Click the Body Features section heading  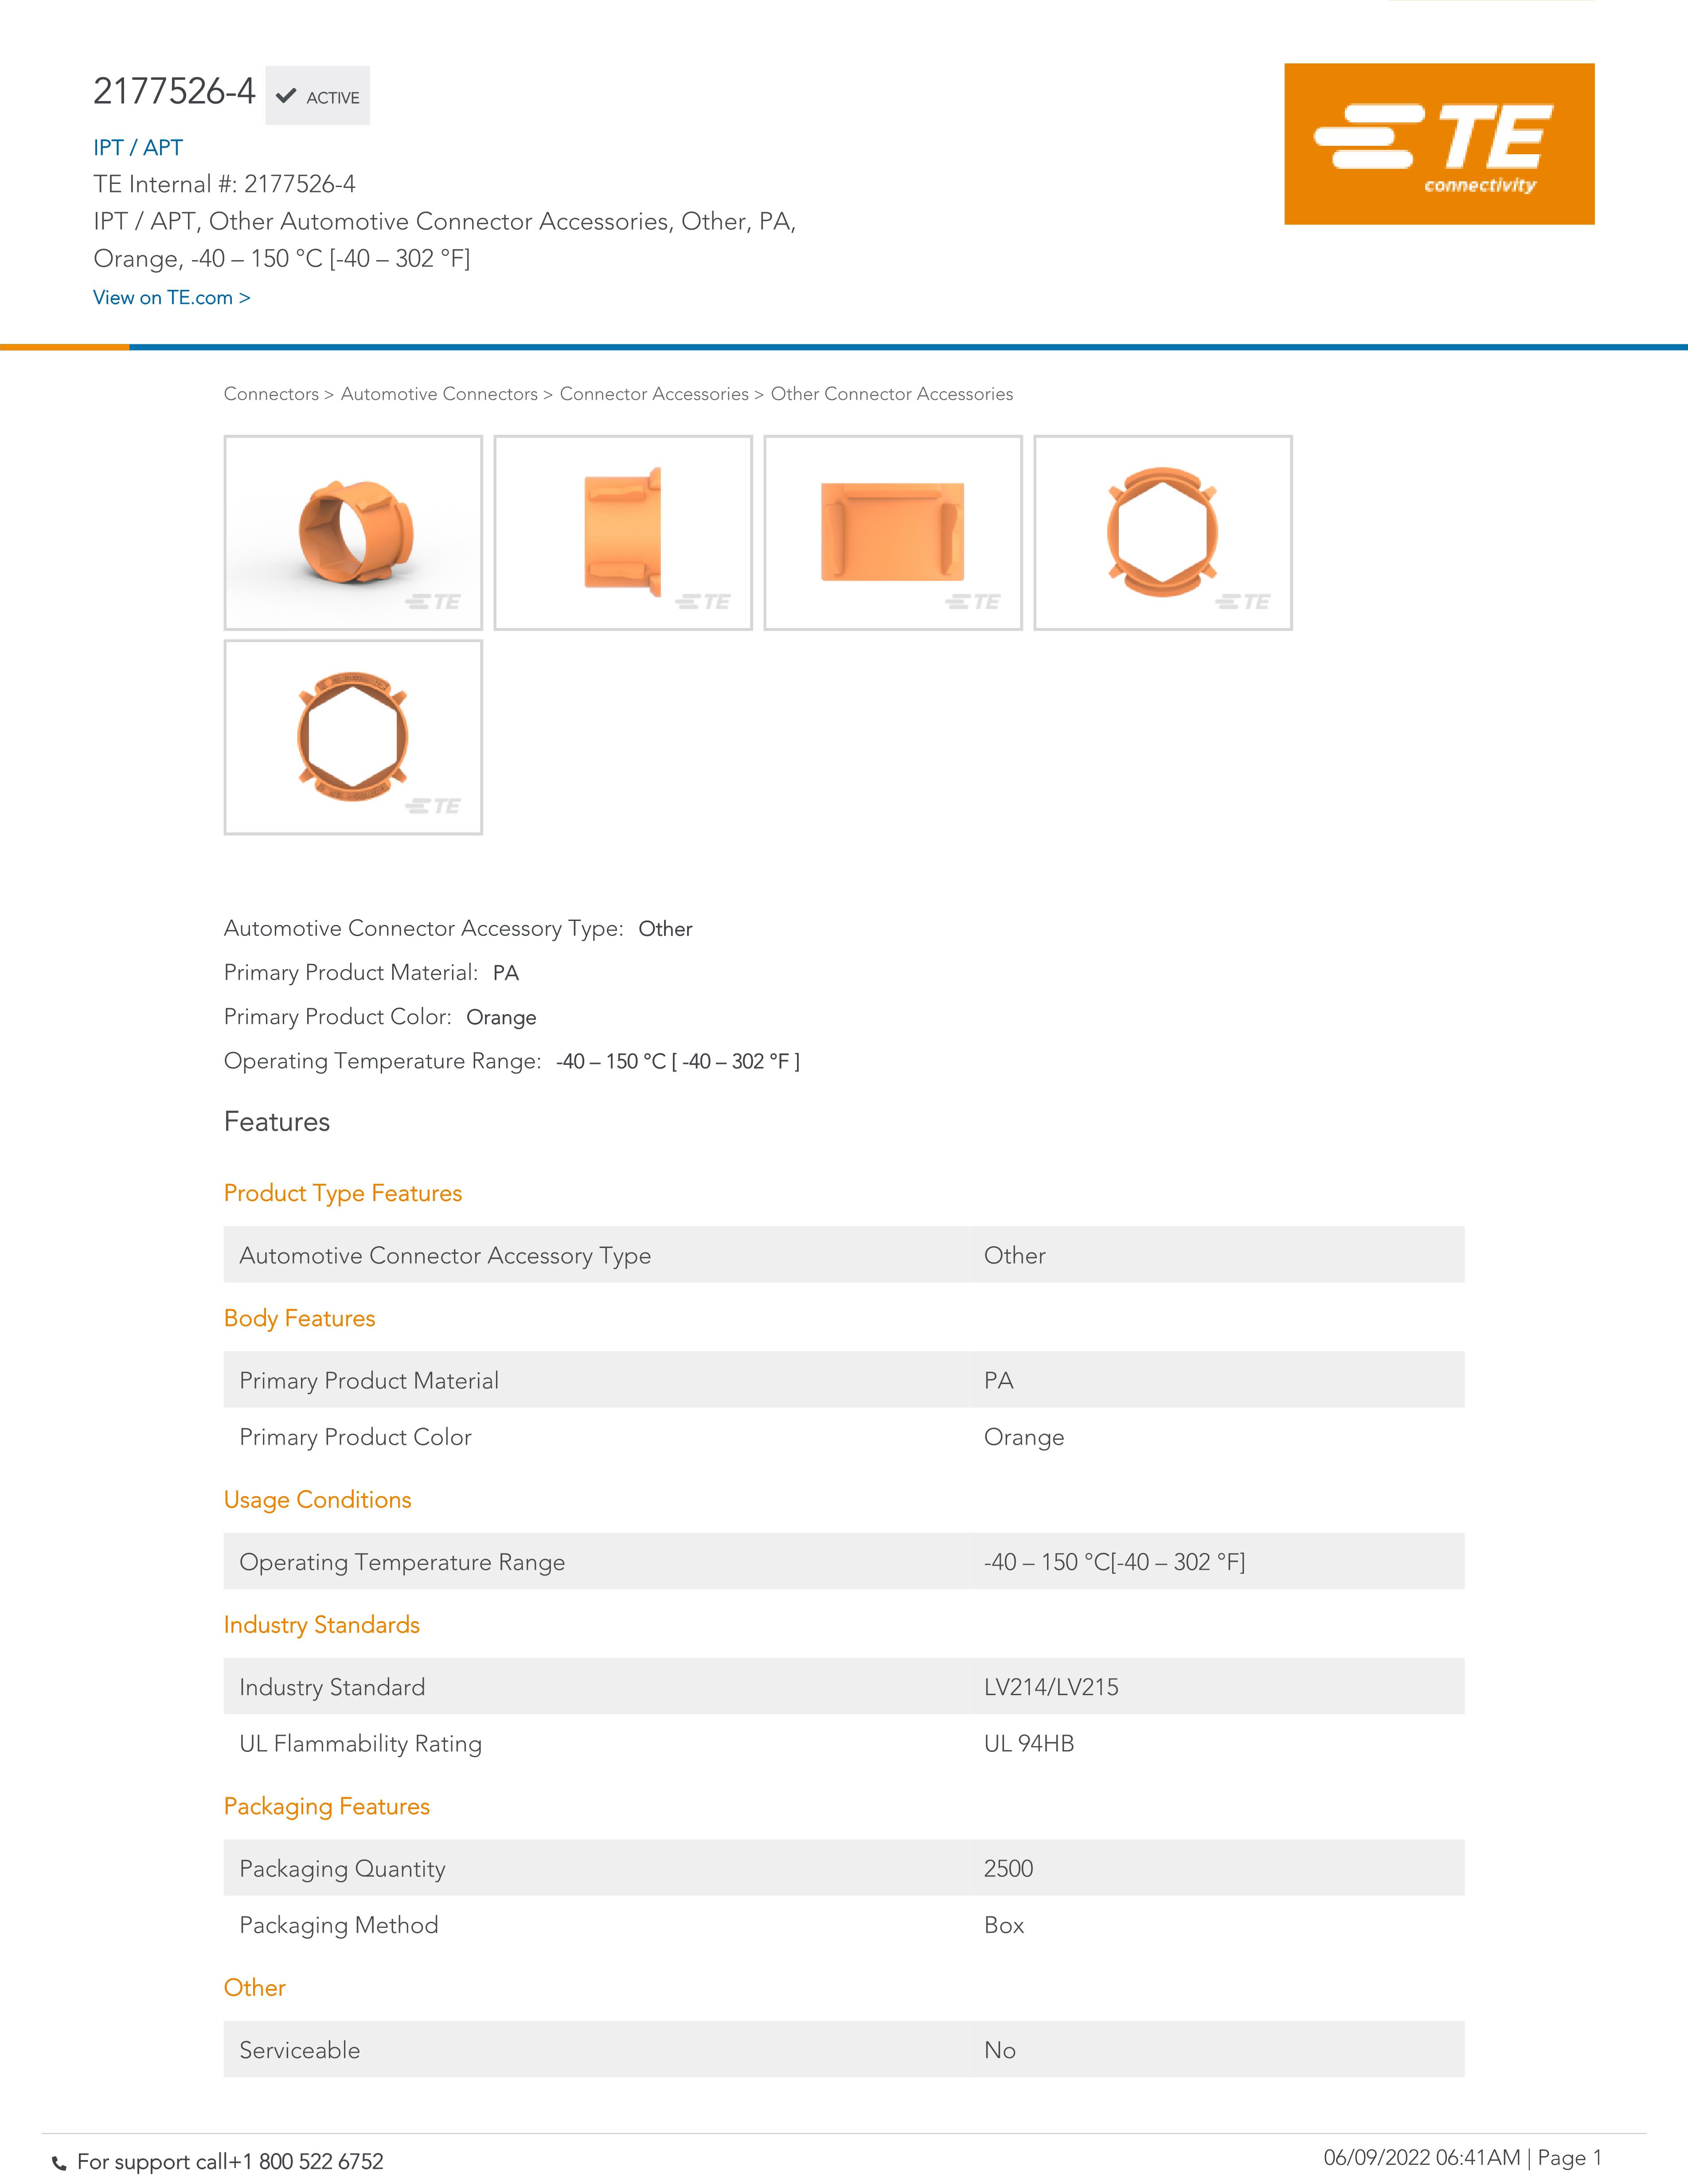pos(300,1318)
